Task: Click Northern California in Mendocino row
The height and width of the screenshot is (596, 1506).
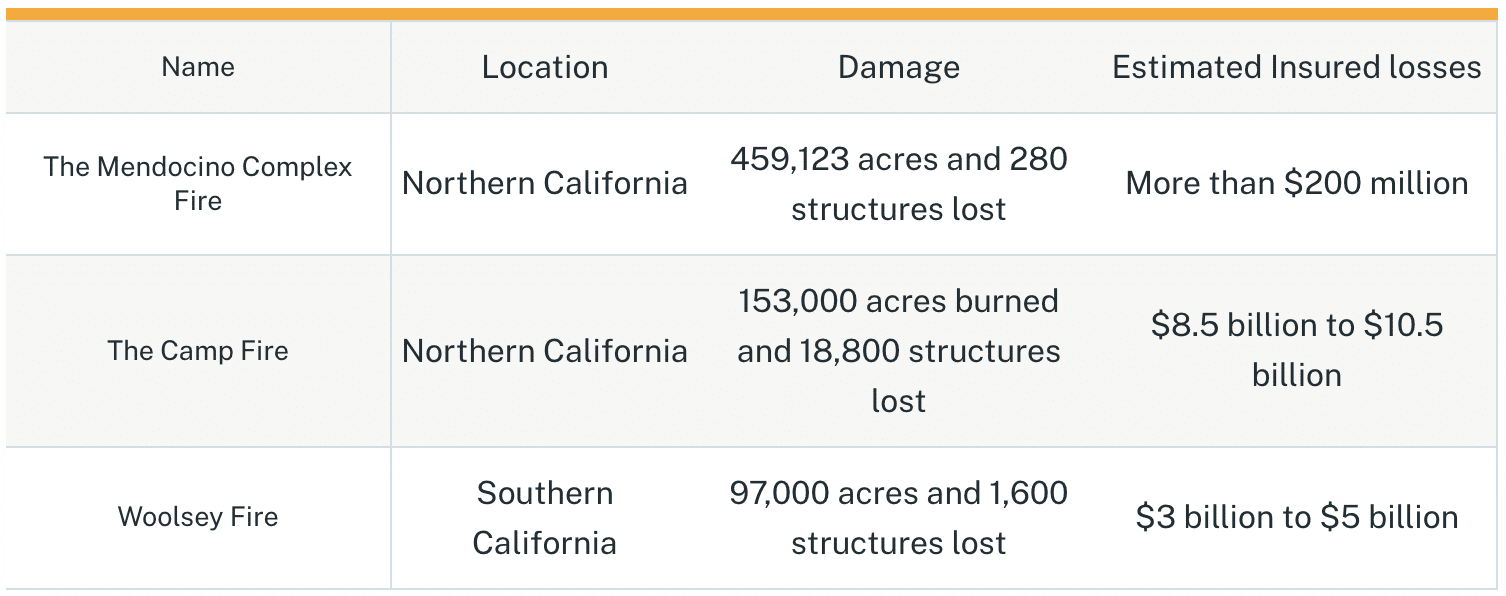Action: pos(545,184)
